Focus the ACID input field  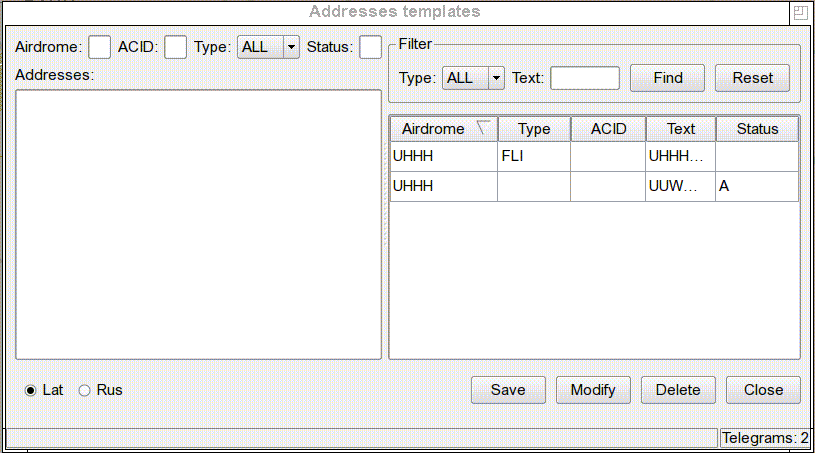[176, 47]
